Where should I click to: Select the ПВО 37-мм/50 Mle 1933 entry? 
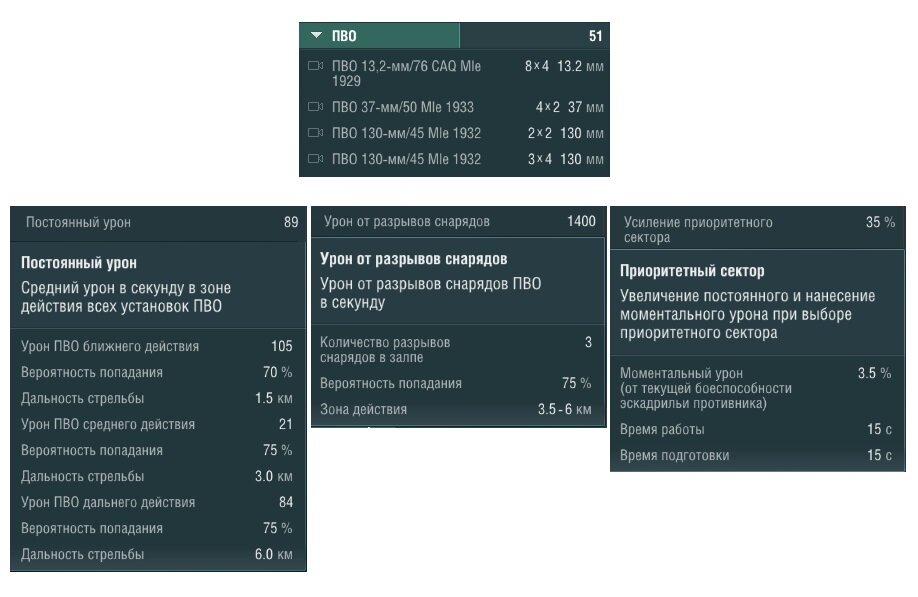pos(454,107)
